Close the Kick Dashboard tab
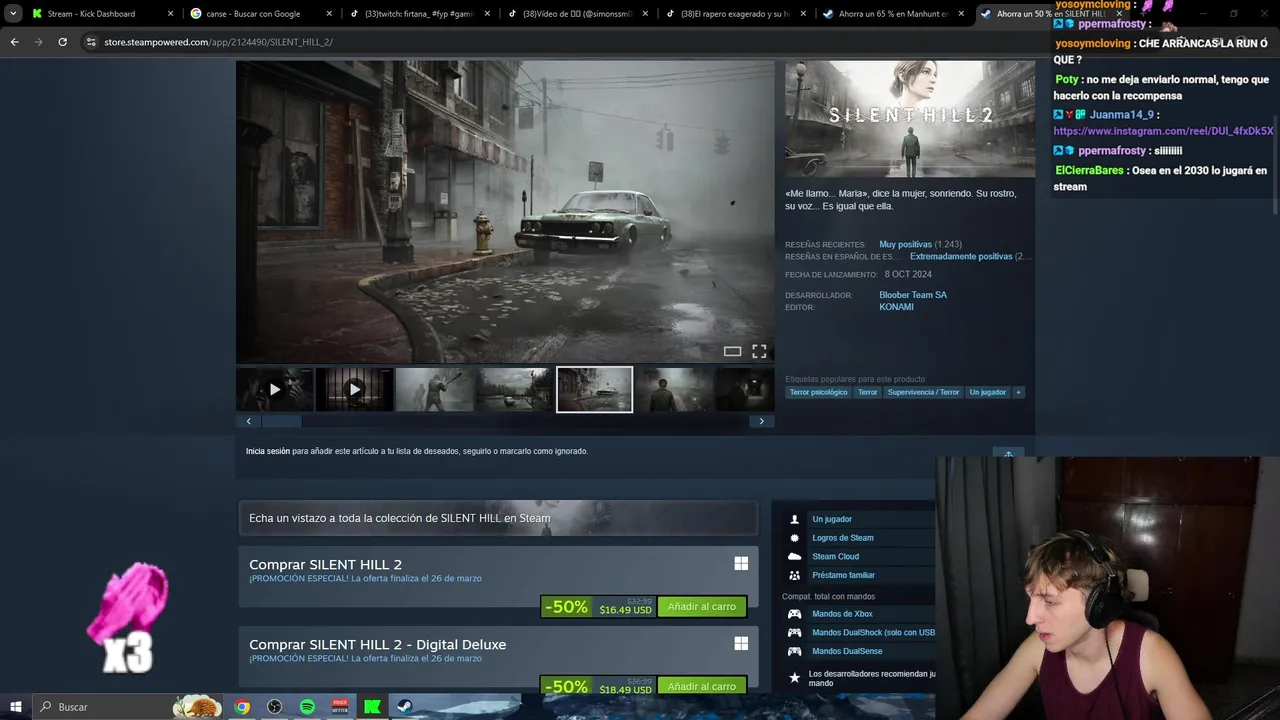The width and height of the screenshot is (1280, 720). point(170,14)
